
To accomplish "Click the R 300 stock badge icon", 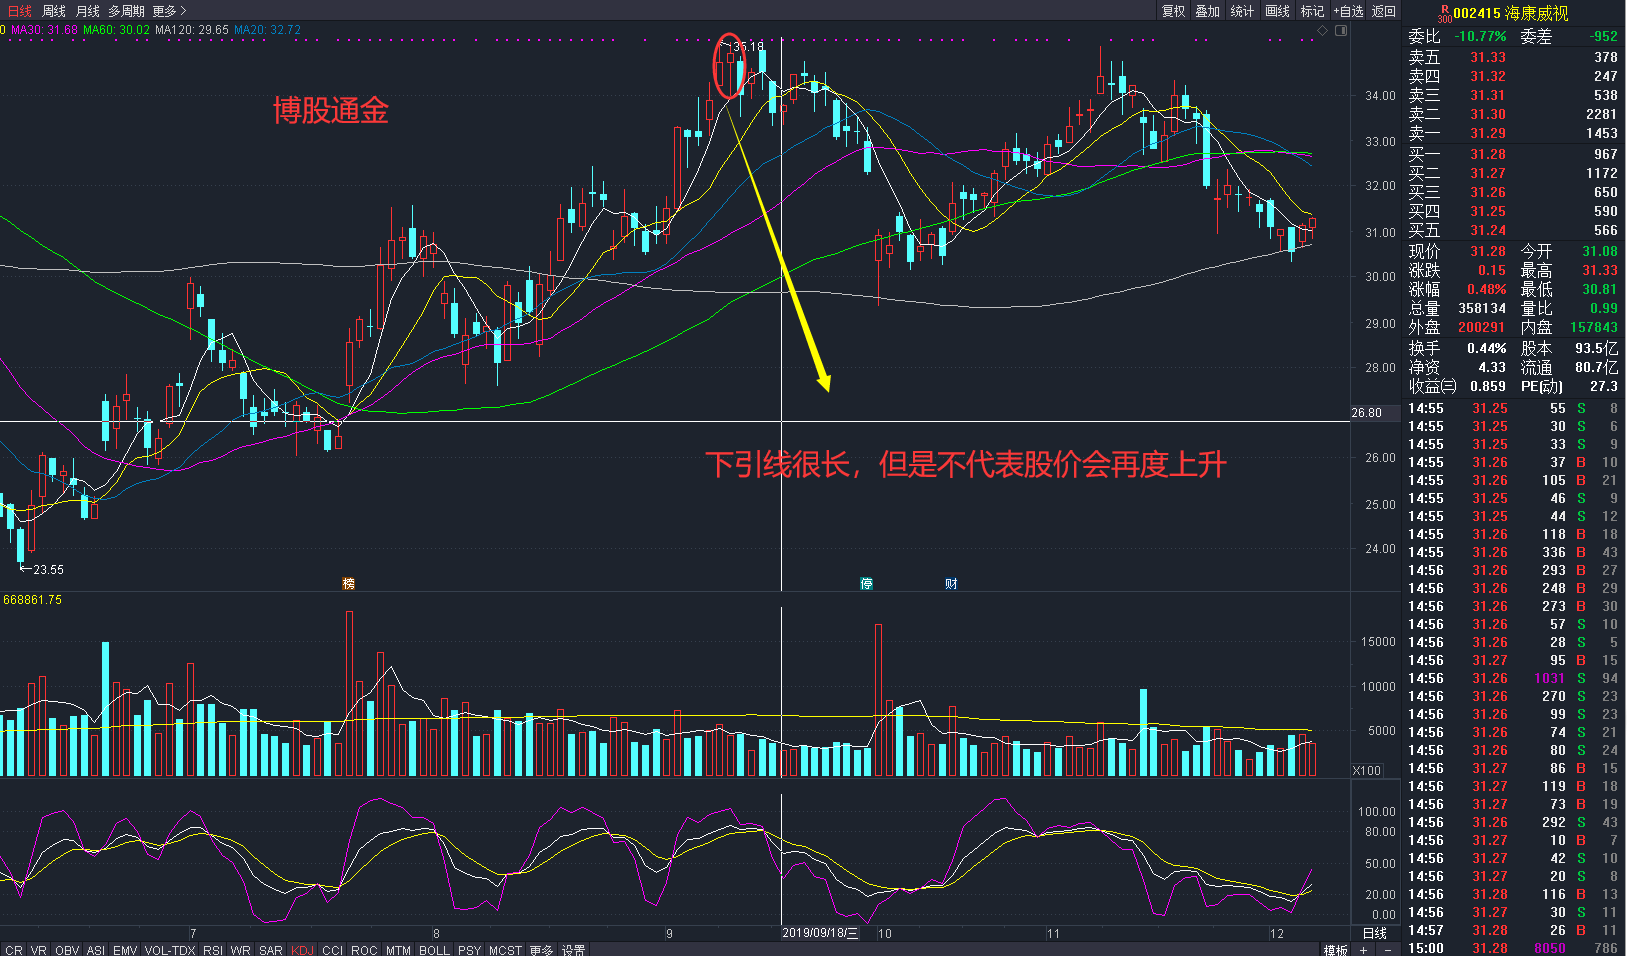I will [1444, 13].
